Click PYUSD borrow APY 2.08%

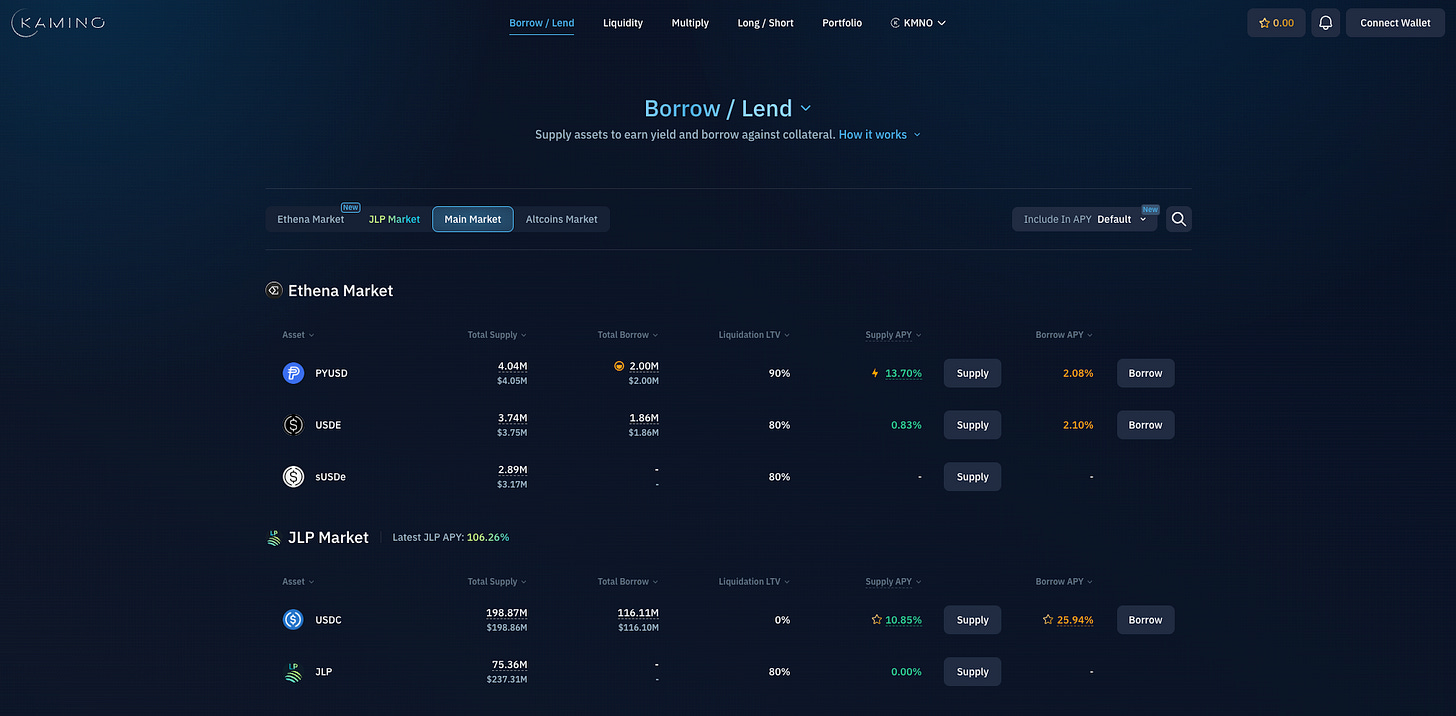pyautogui.click(x=1077, y=373)
